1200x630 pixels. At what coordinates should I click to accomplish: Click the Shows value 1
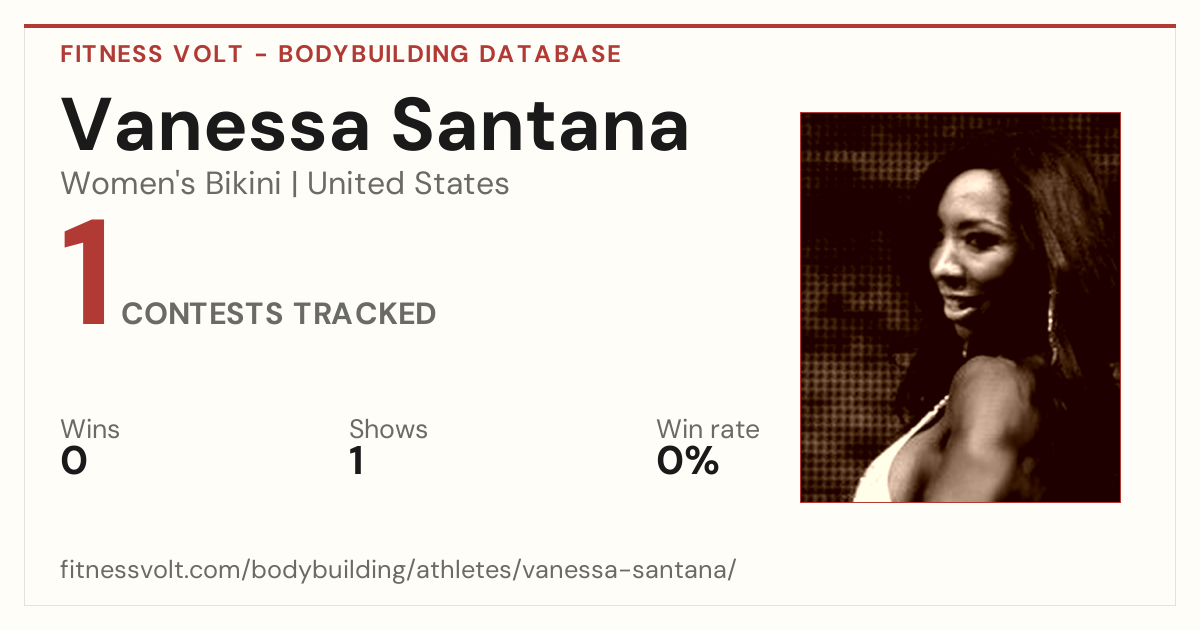[356, 461]
